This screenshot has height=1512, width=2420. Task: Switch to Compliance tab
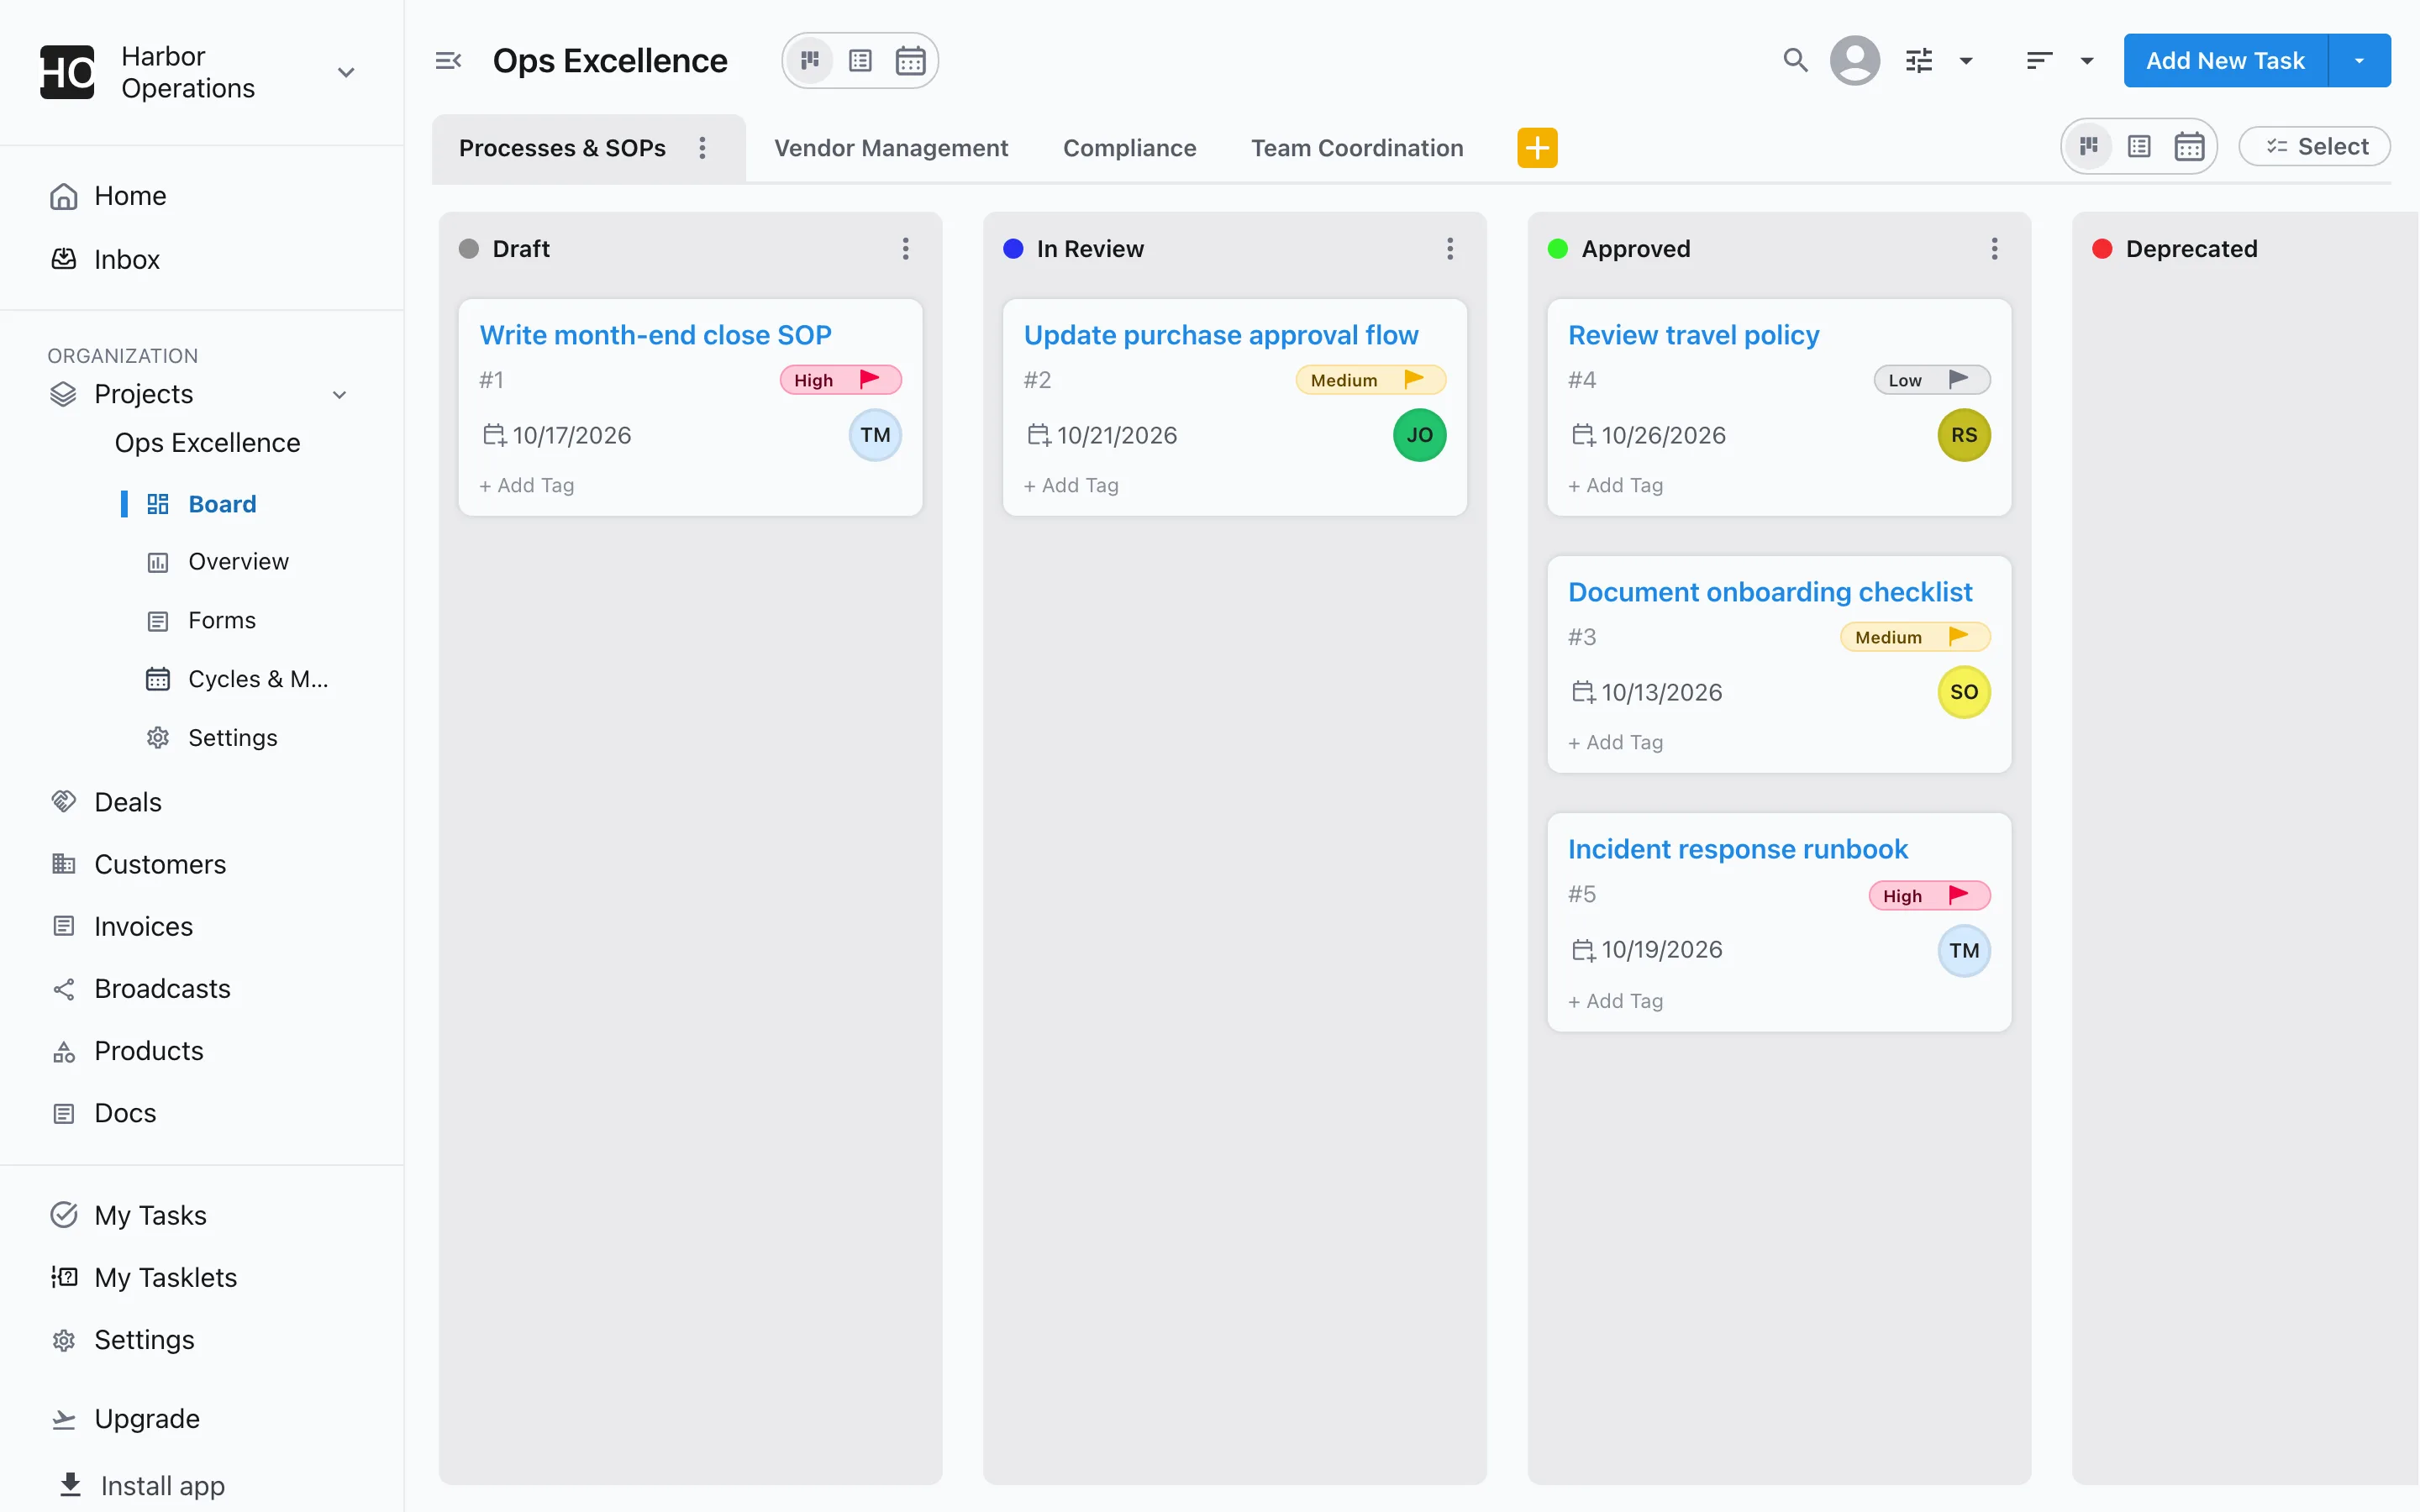pos(1129,148)
